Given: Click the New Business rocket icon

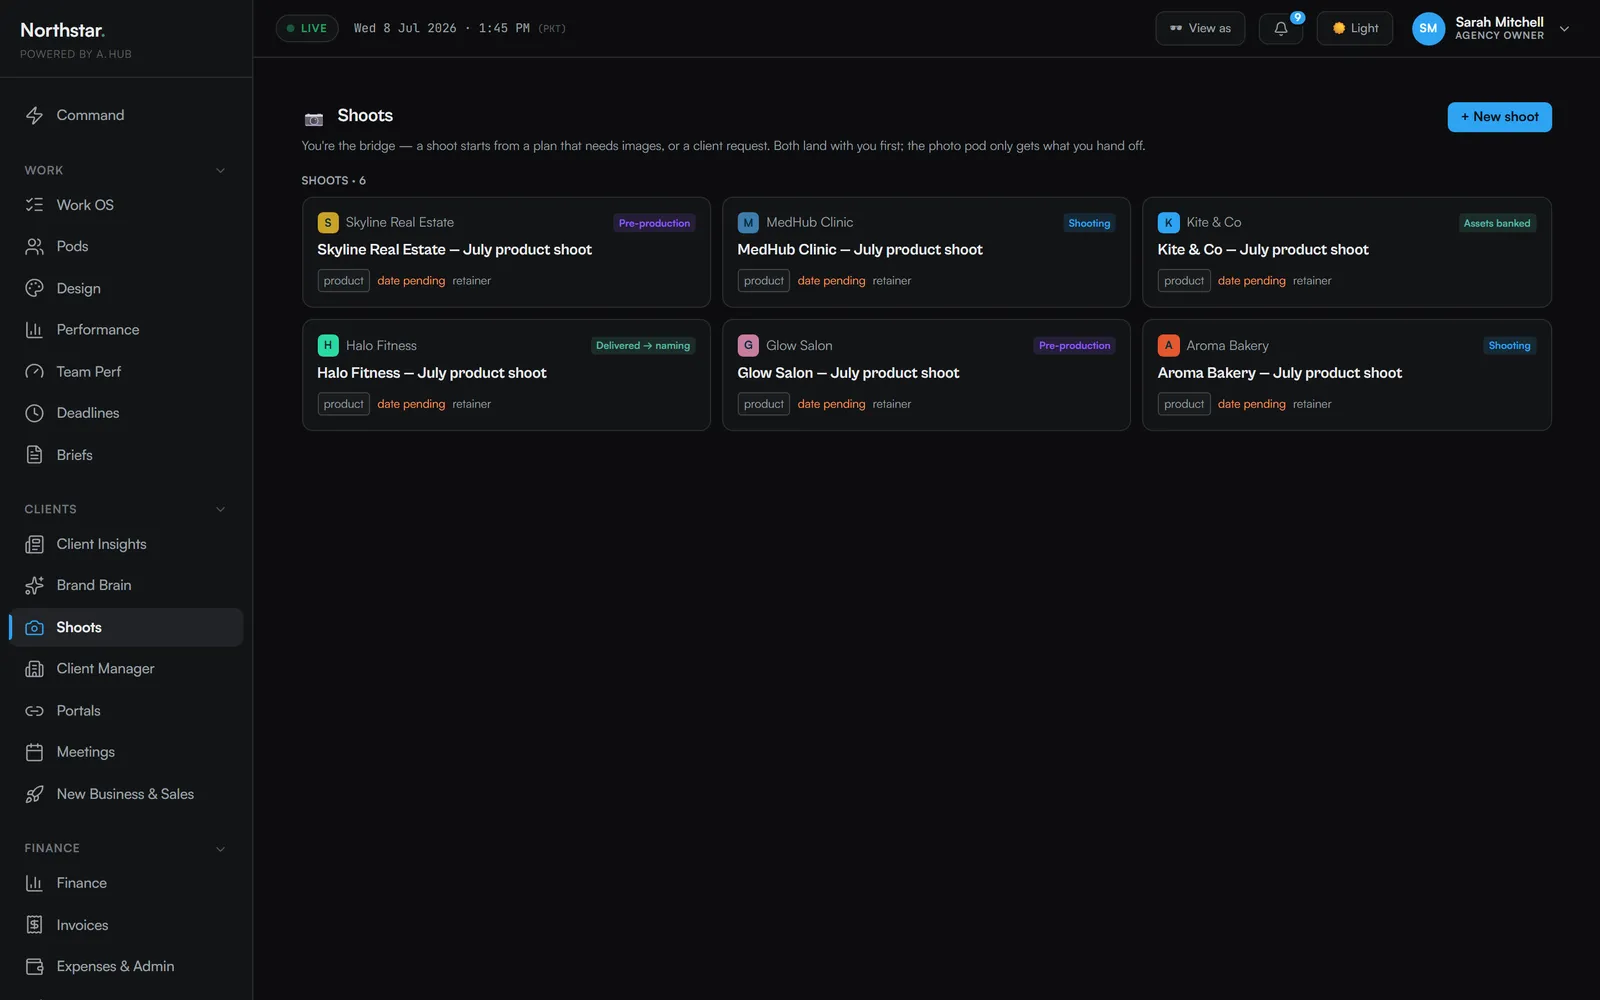Looking at the screenshot, I should (x=34, y=794).
